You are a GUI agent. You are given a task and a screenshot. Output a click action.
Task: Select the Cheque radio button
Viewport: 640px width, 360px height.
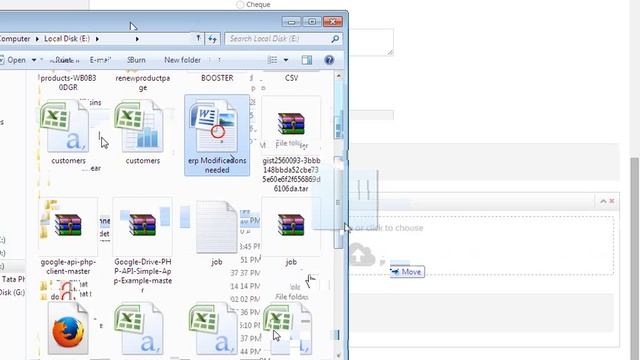(240, 4)
